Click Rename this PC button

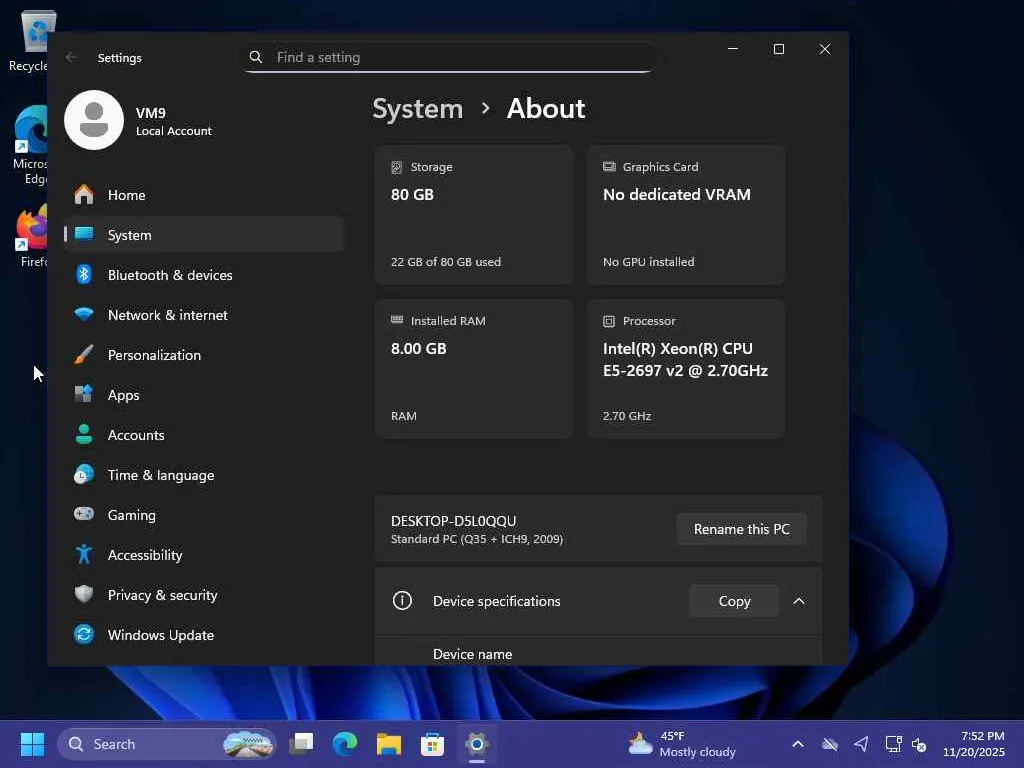click(x=741, y=529)
